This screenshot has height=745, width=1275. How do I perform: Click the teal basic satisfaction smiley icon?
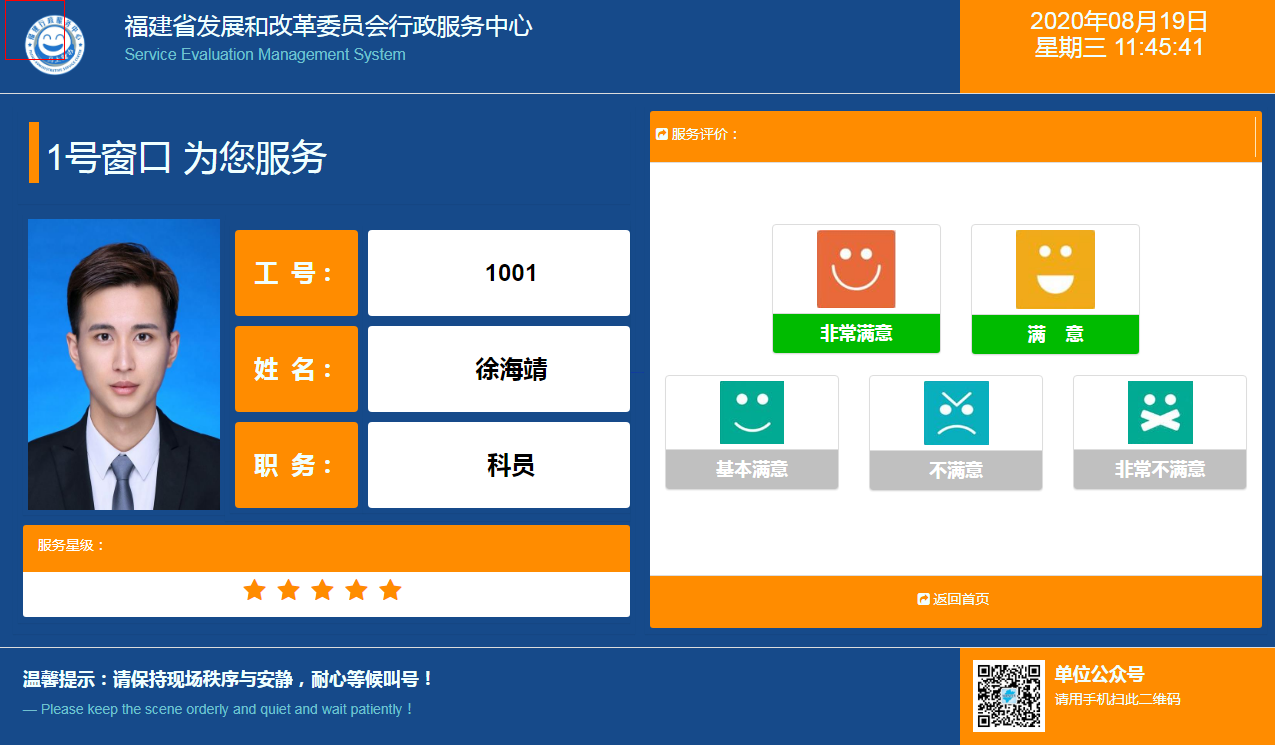751,412
